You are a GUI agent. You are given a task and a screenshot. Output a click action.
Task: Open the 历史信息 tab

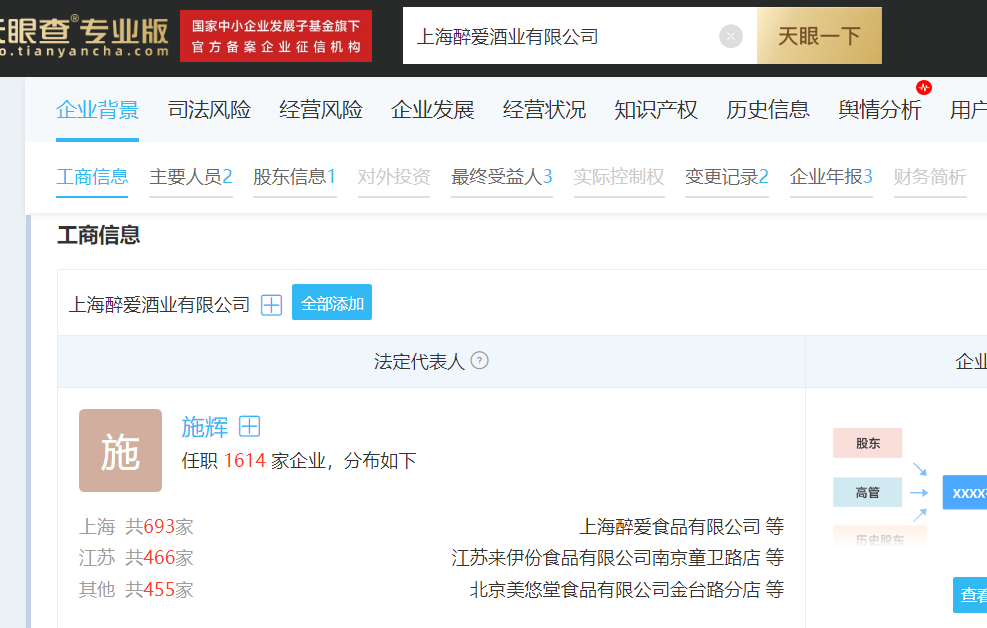coord(768,110)
